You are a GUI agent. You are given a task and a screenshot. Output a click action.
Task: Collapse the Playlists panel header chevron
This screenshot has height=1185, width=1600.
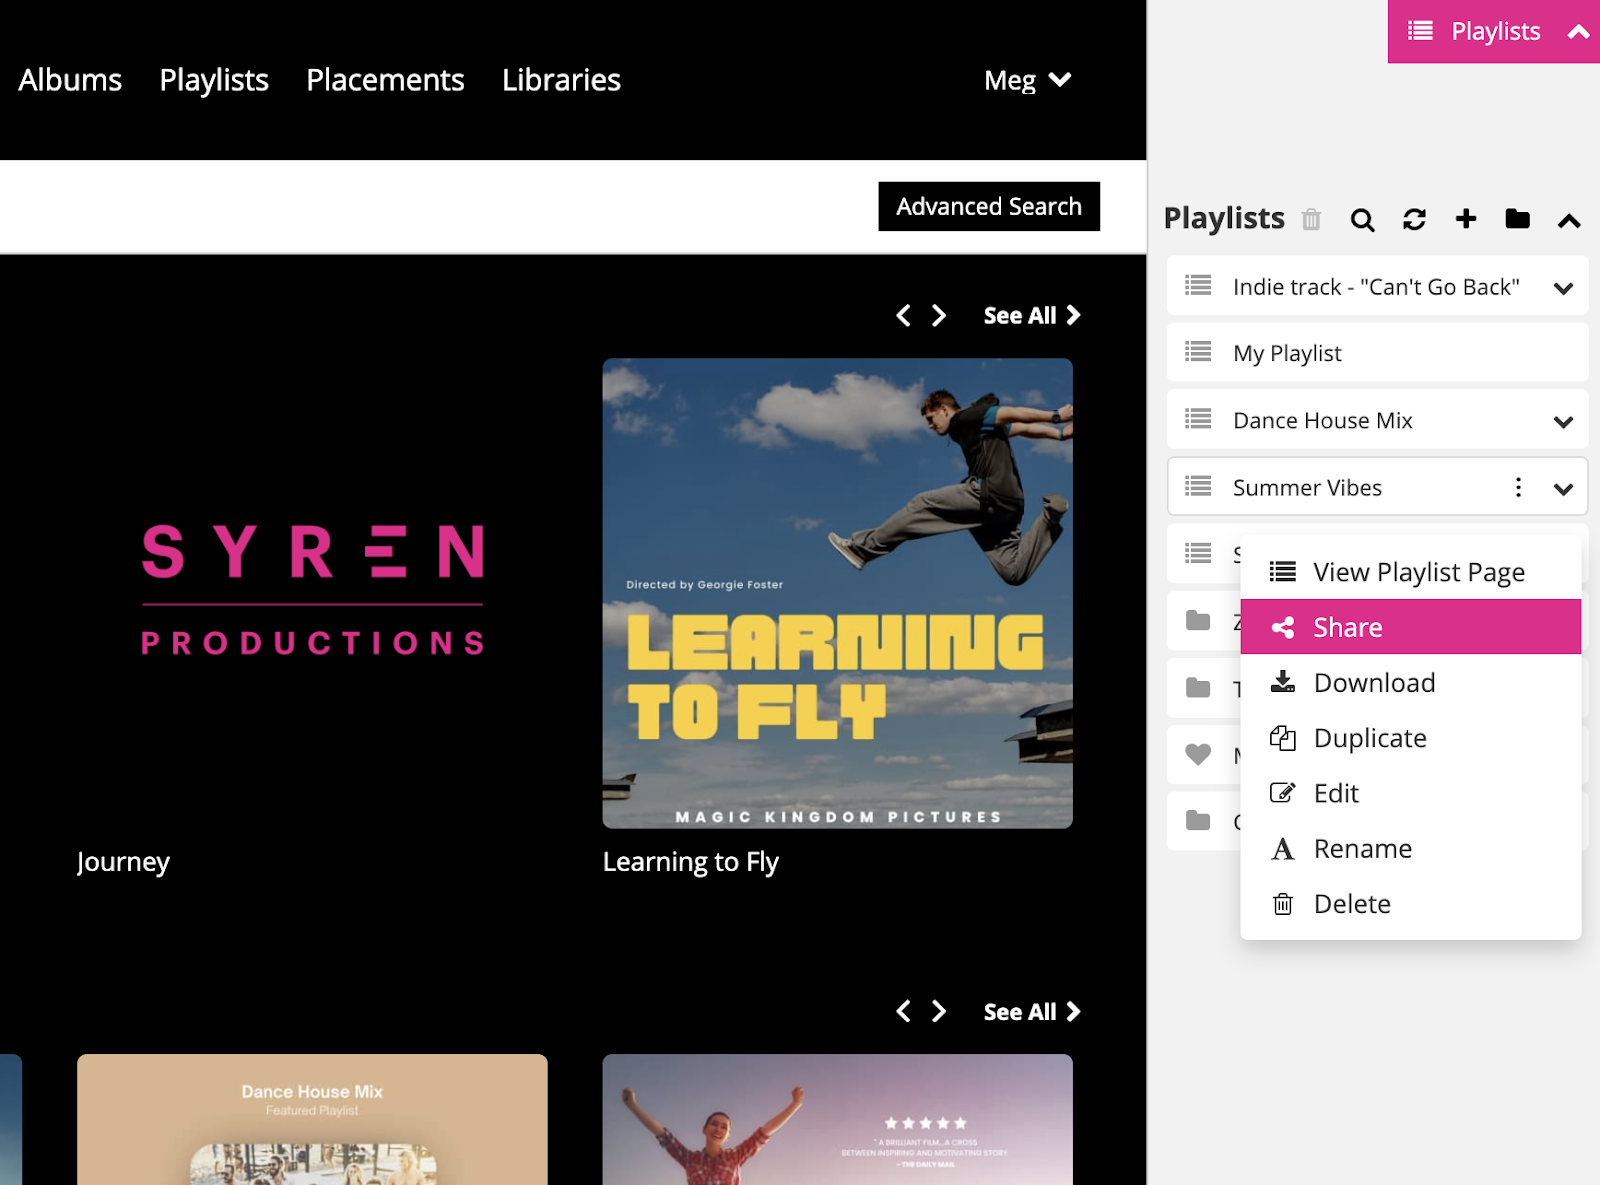click(x=1569, y=221)
